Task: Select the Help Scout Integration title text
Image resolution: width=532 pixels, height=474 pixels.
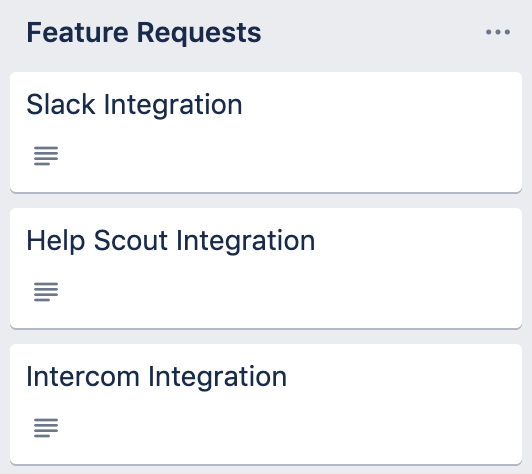Action: click(171, 241)
